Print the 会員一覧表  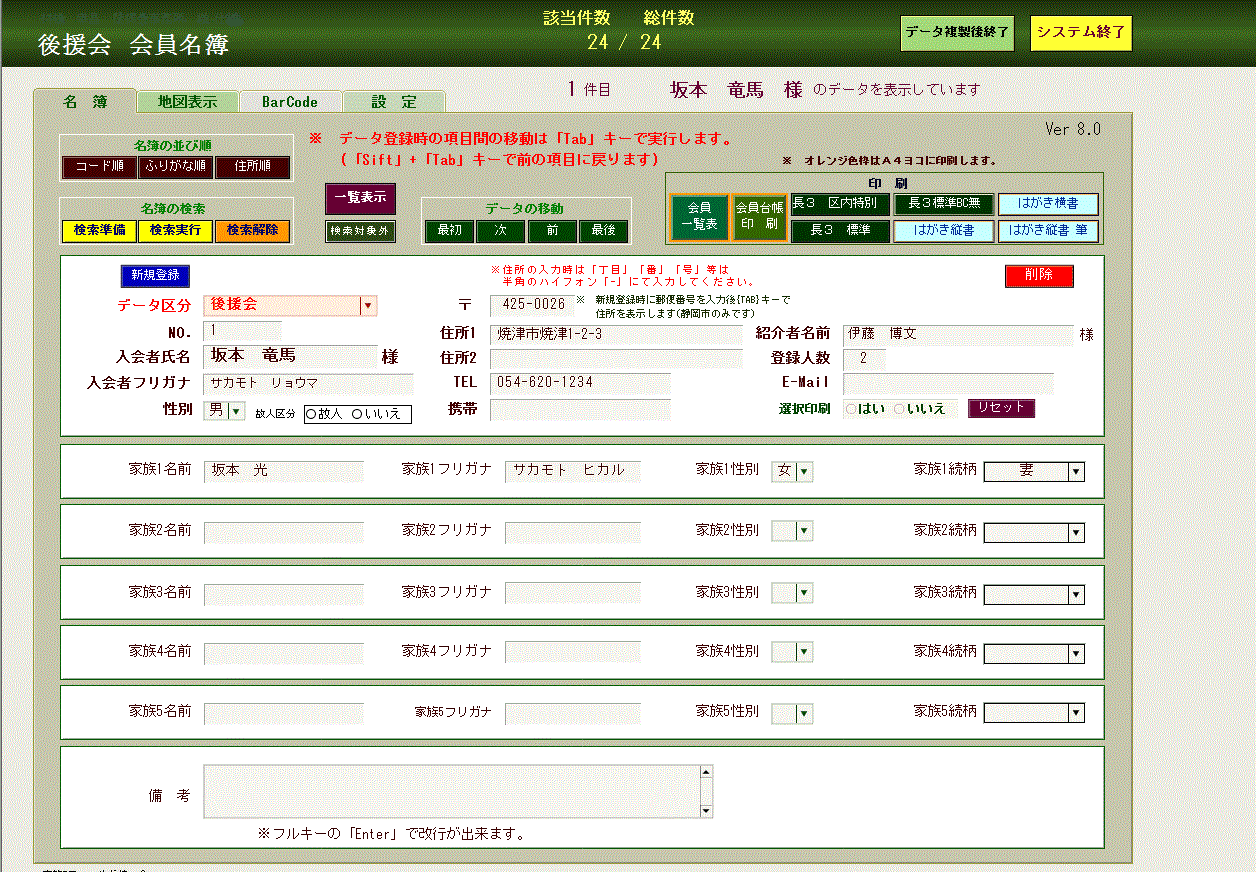click(x=699, y=217)
